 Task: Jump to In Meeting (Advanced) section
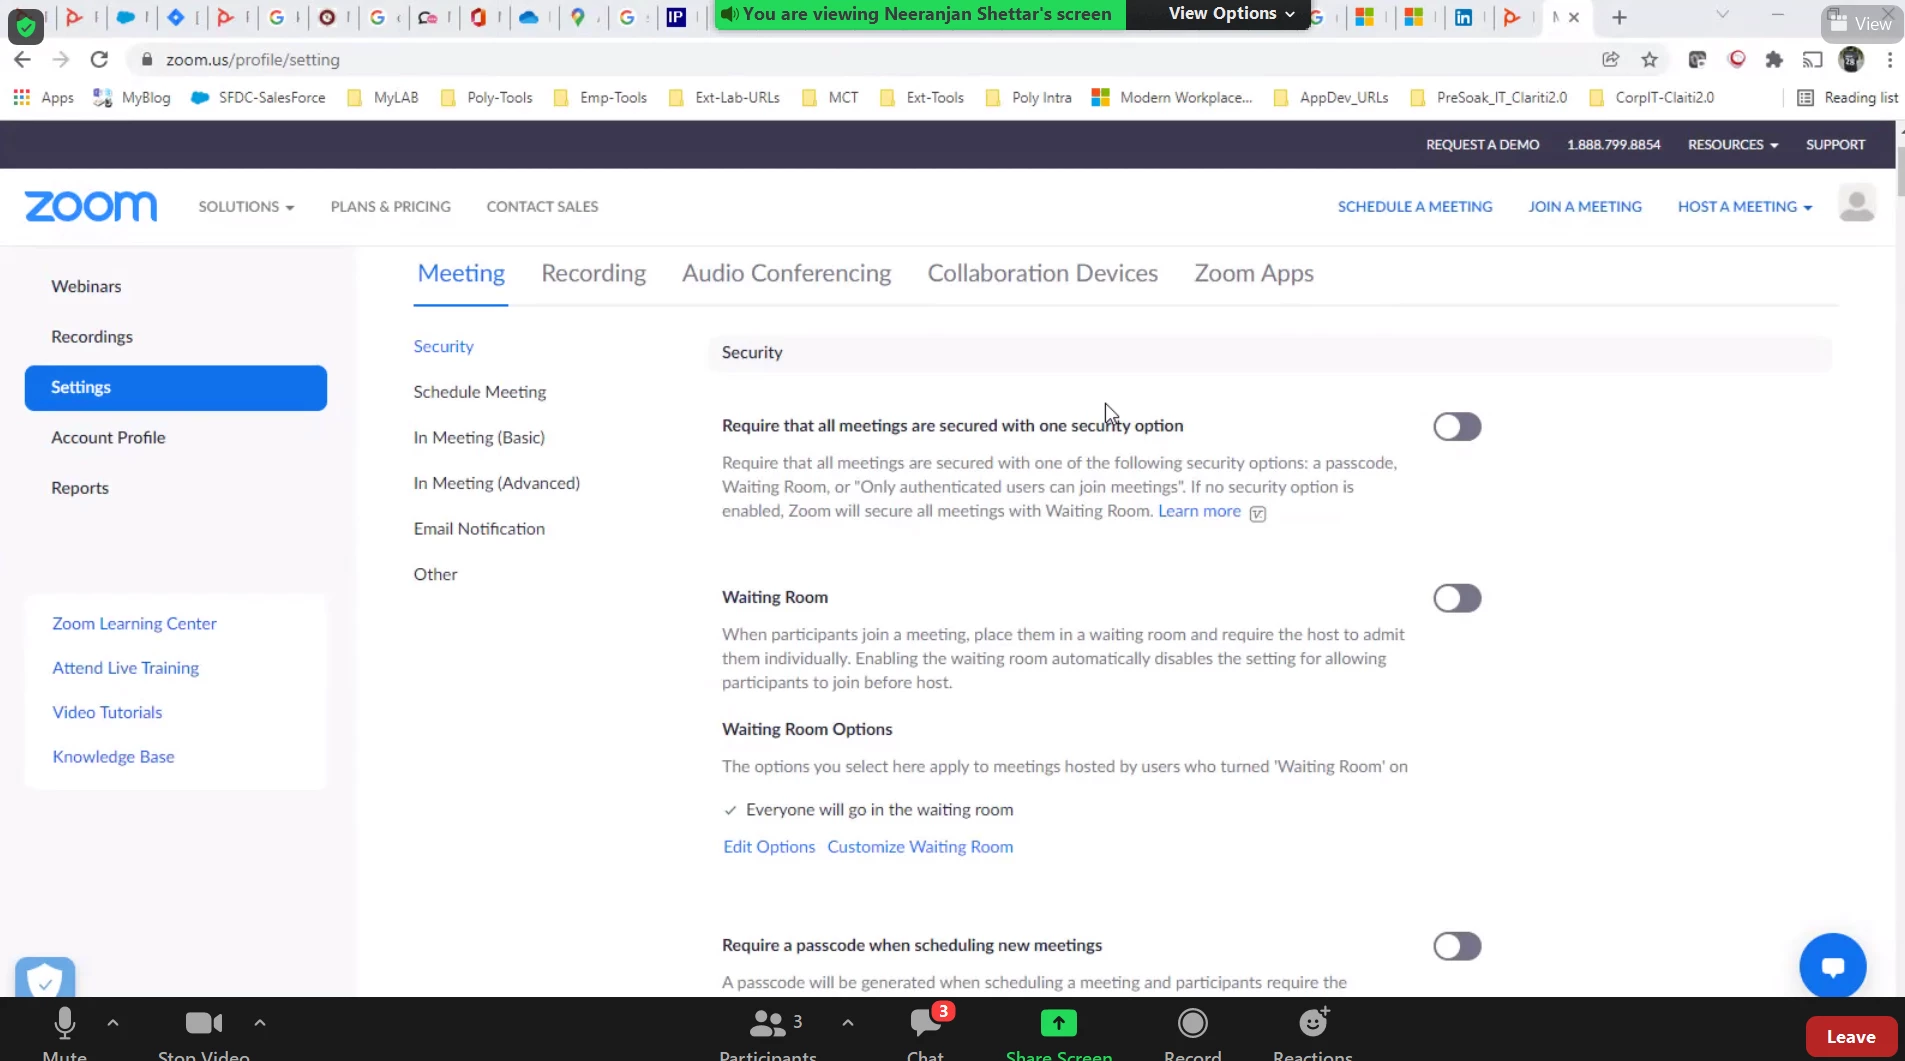tap(497, 483)
